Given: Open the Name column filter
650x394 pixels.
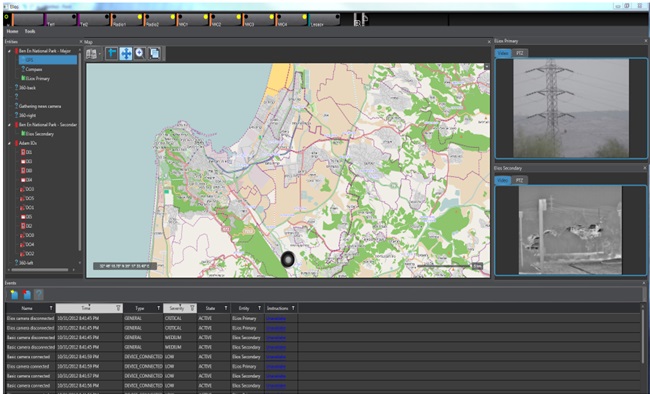Looking at the screenshot, I should pos(51,308).
